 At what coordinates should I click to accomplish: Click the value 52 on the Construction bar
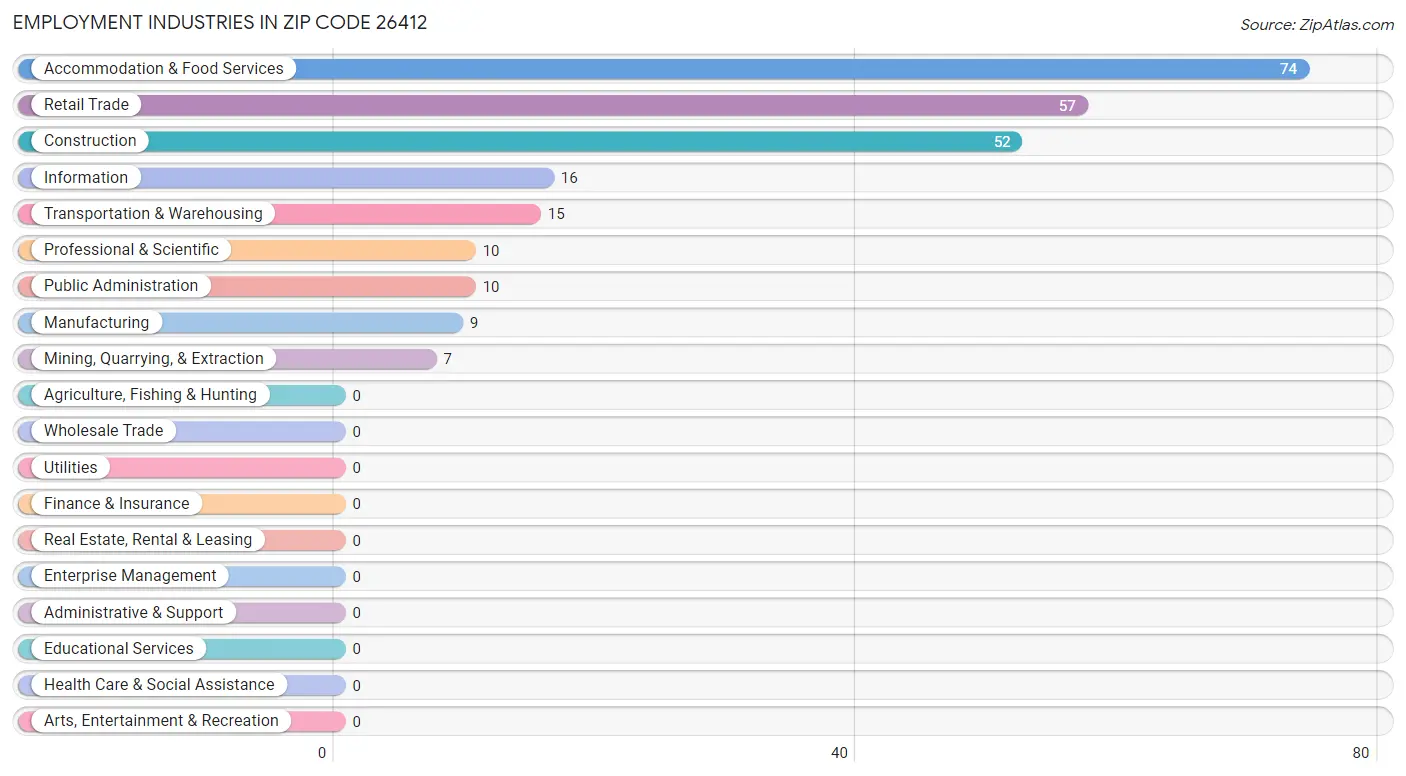(1002, 142)
